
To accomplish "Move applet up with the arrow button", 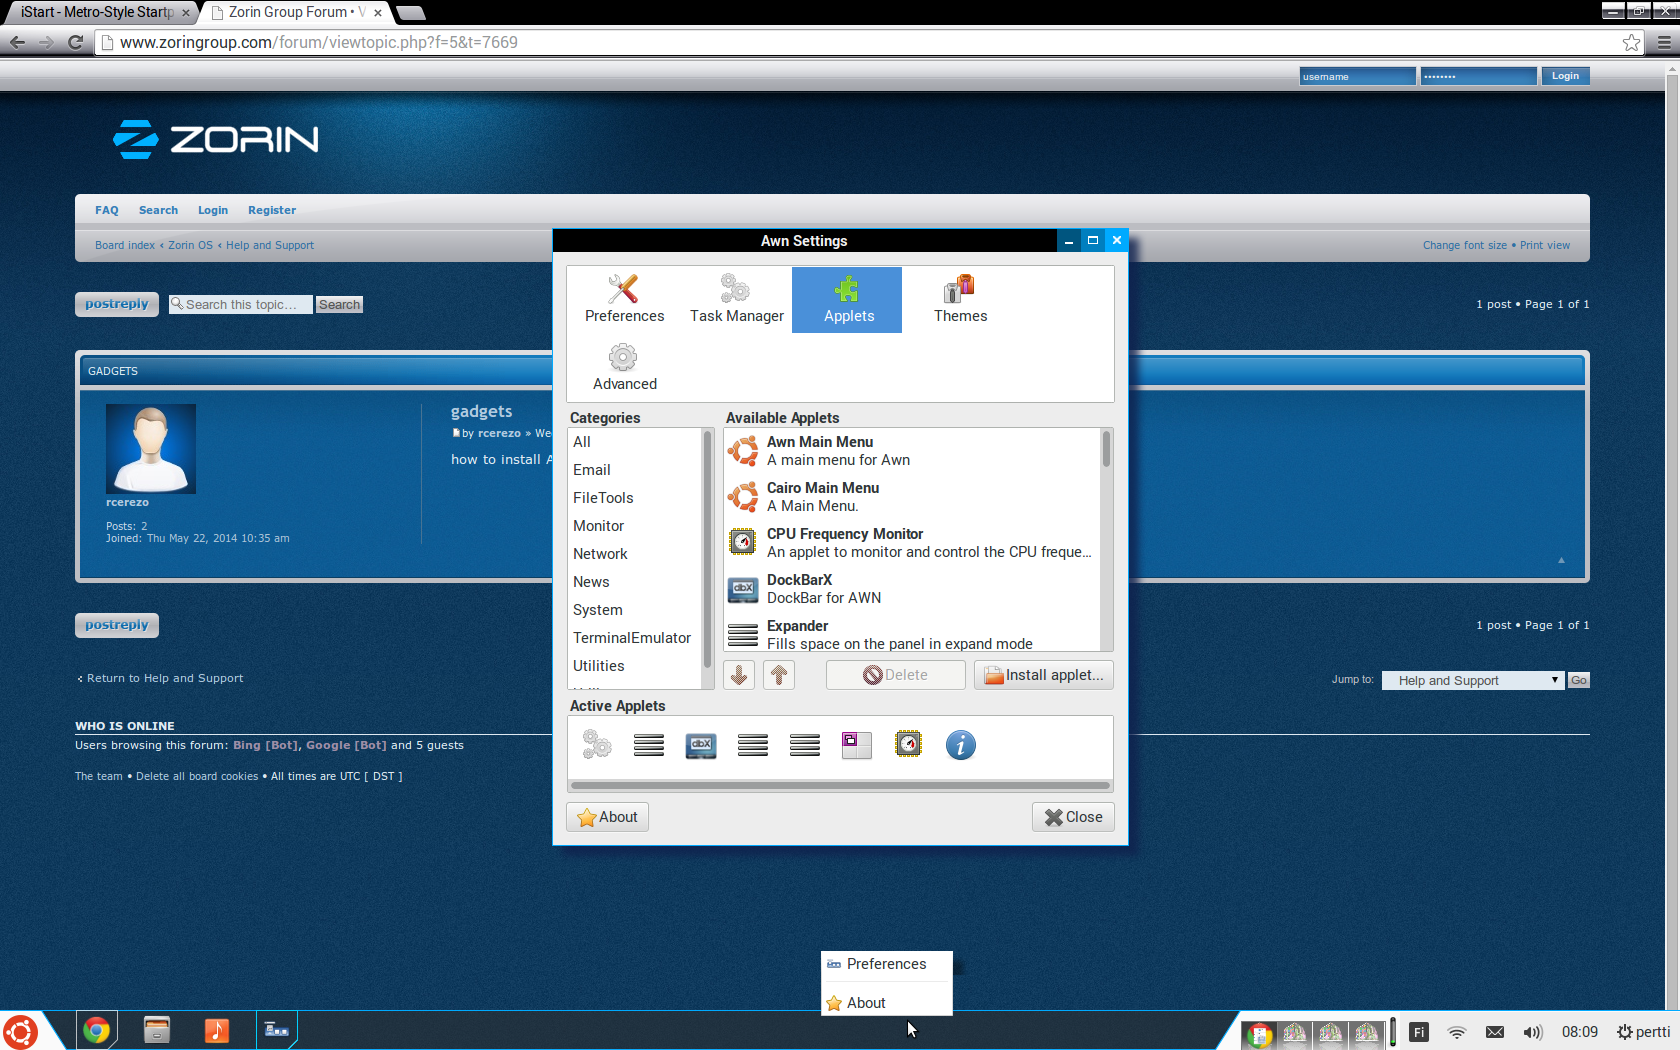I will (x=779, y=675).
